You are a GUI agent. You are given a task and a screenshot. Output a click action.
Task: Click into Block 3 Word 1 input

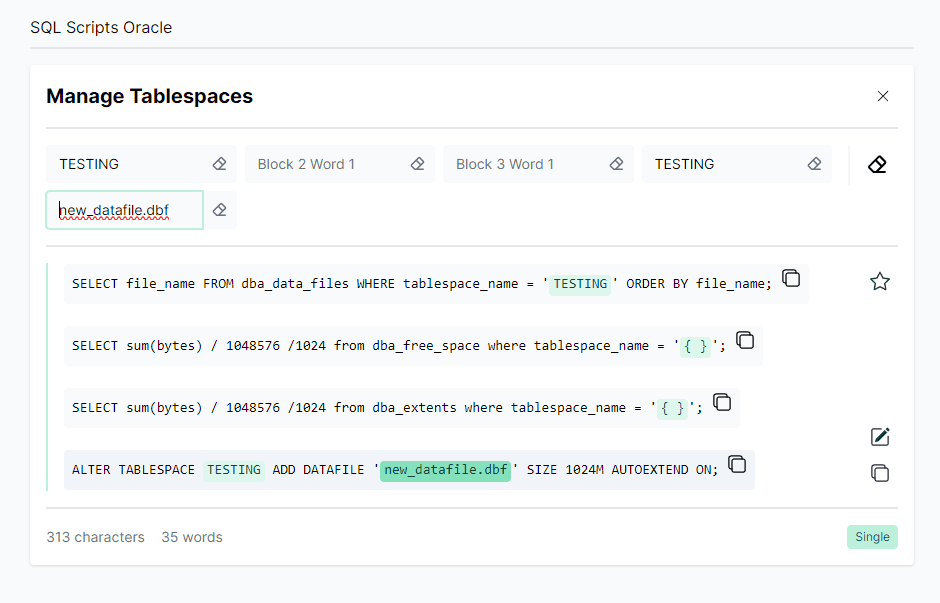coord(523,164)
